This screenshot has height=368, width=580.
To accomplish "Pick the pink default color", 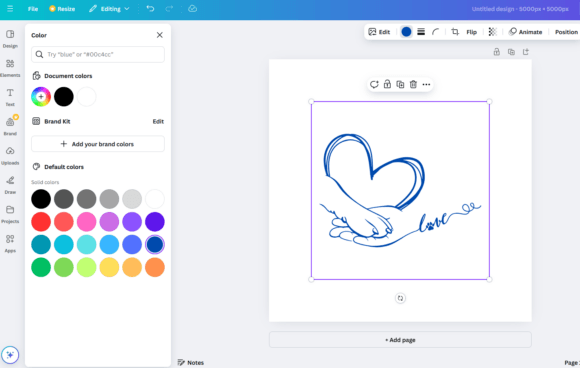I will (87, 222).
